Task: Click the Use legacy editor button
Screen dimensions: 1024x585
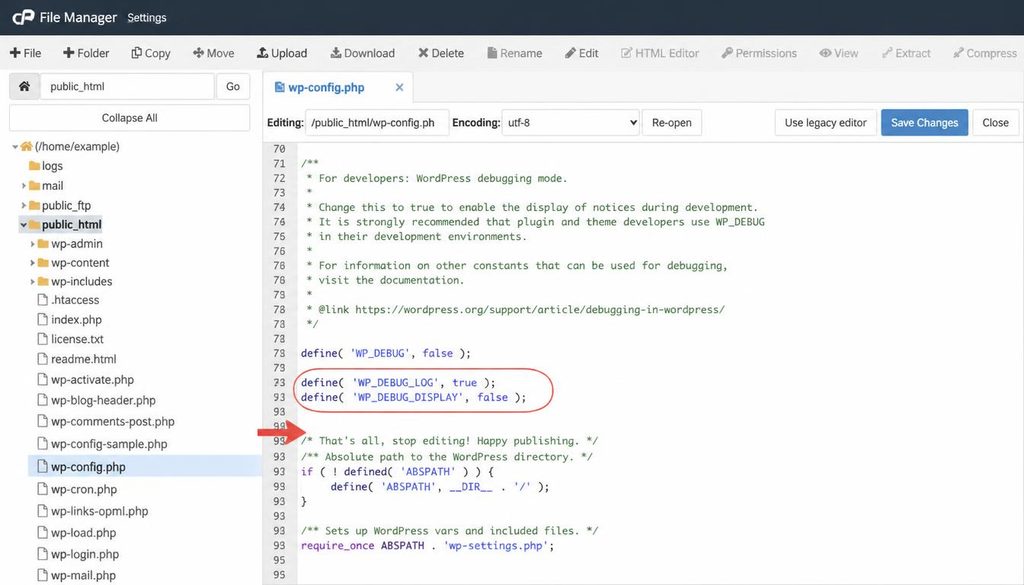Action: (825, 123)
